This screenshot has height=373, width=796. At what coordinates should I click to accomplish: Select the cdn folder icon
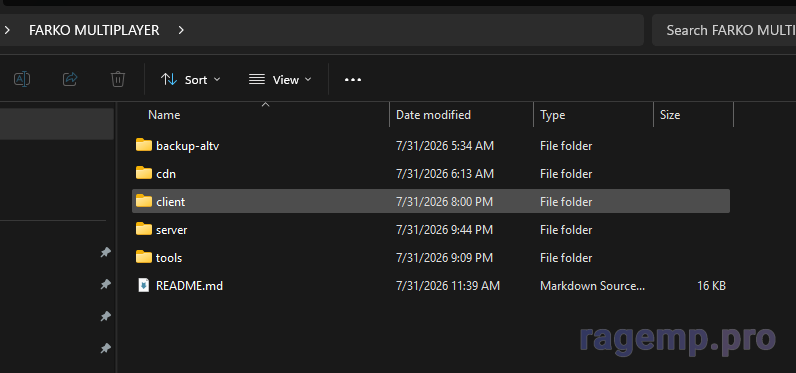point(144,173)
